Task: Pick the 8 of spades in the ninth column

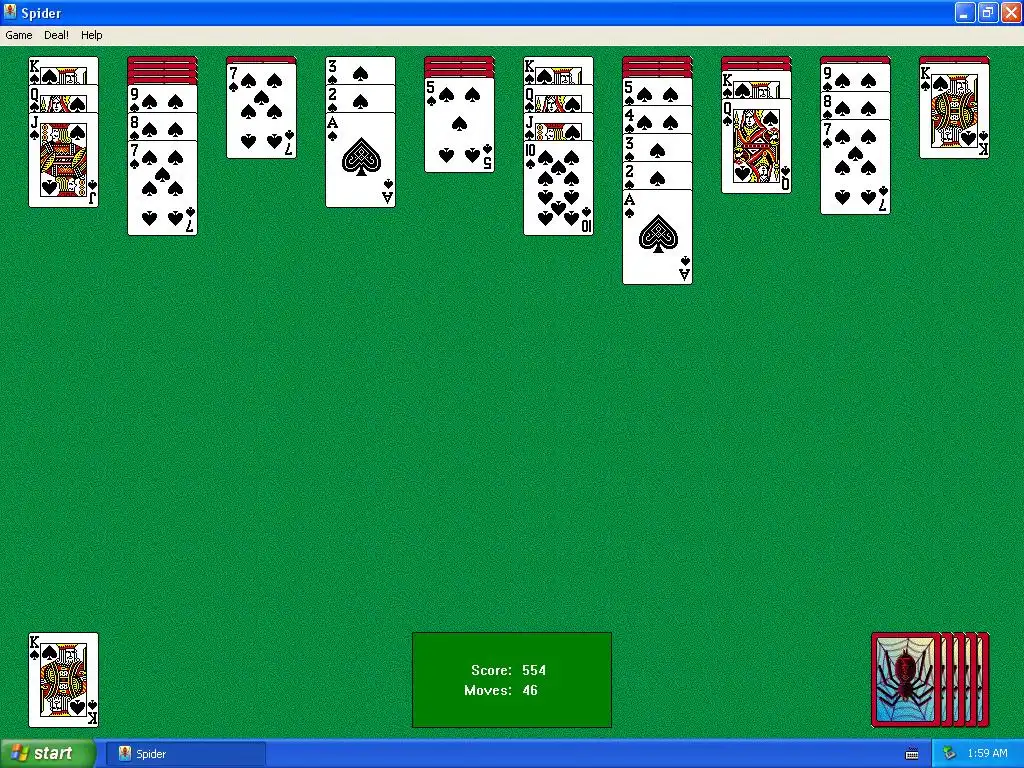Action: point(856,105)
